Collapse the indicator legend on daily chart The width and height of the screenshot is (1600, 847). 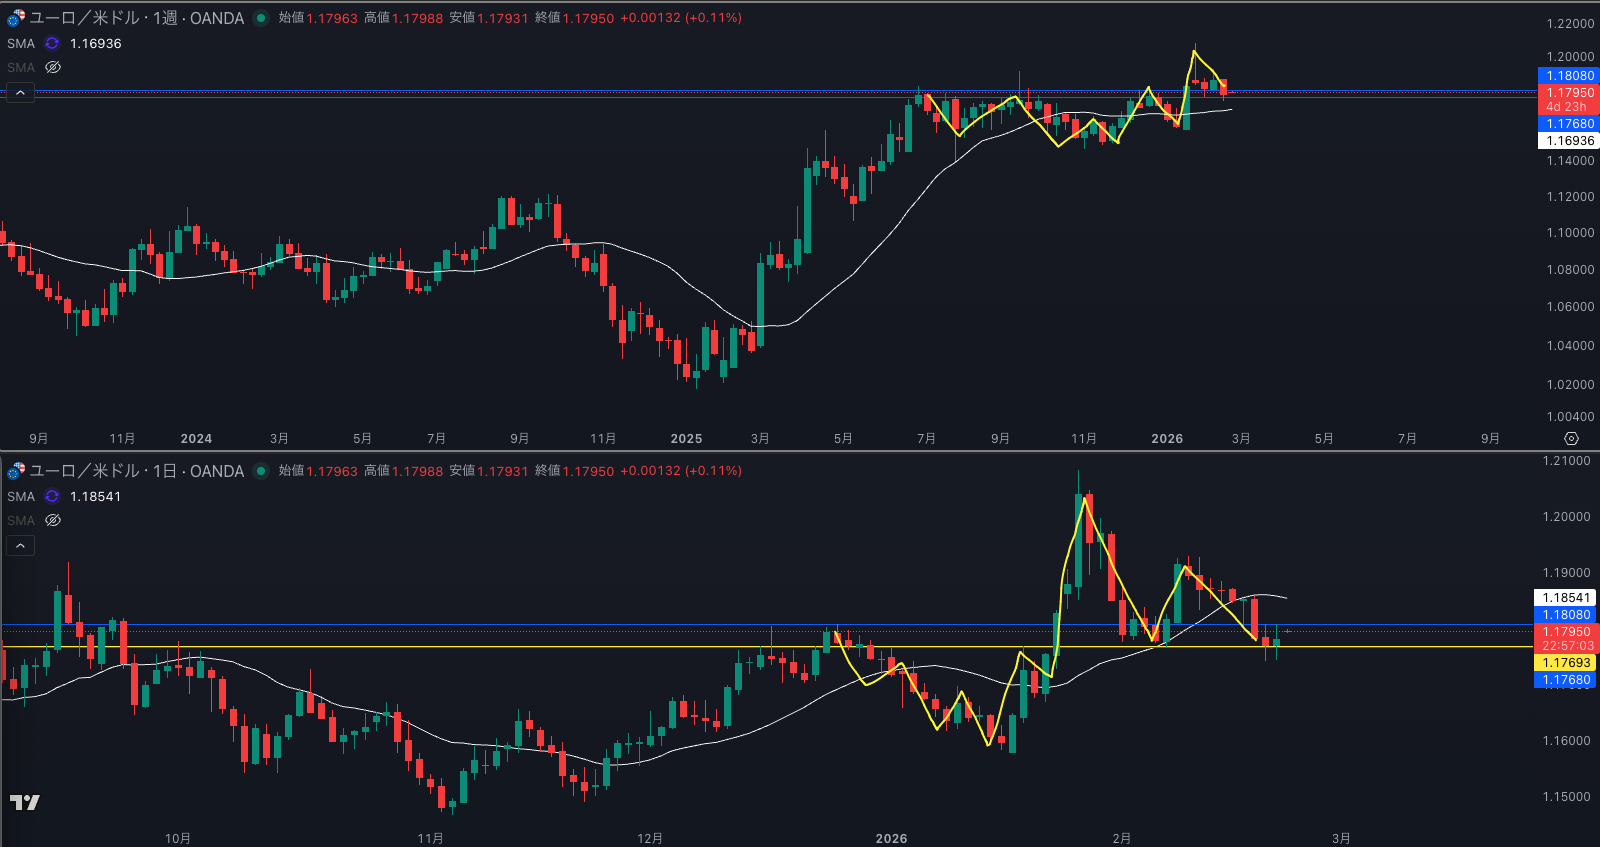click(21, 546)
